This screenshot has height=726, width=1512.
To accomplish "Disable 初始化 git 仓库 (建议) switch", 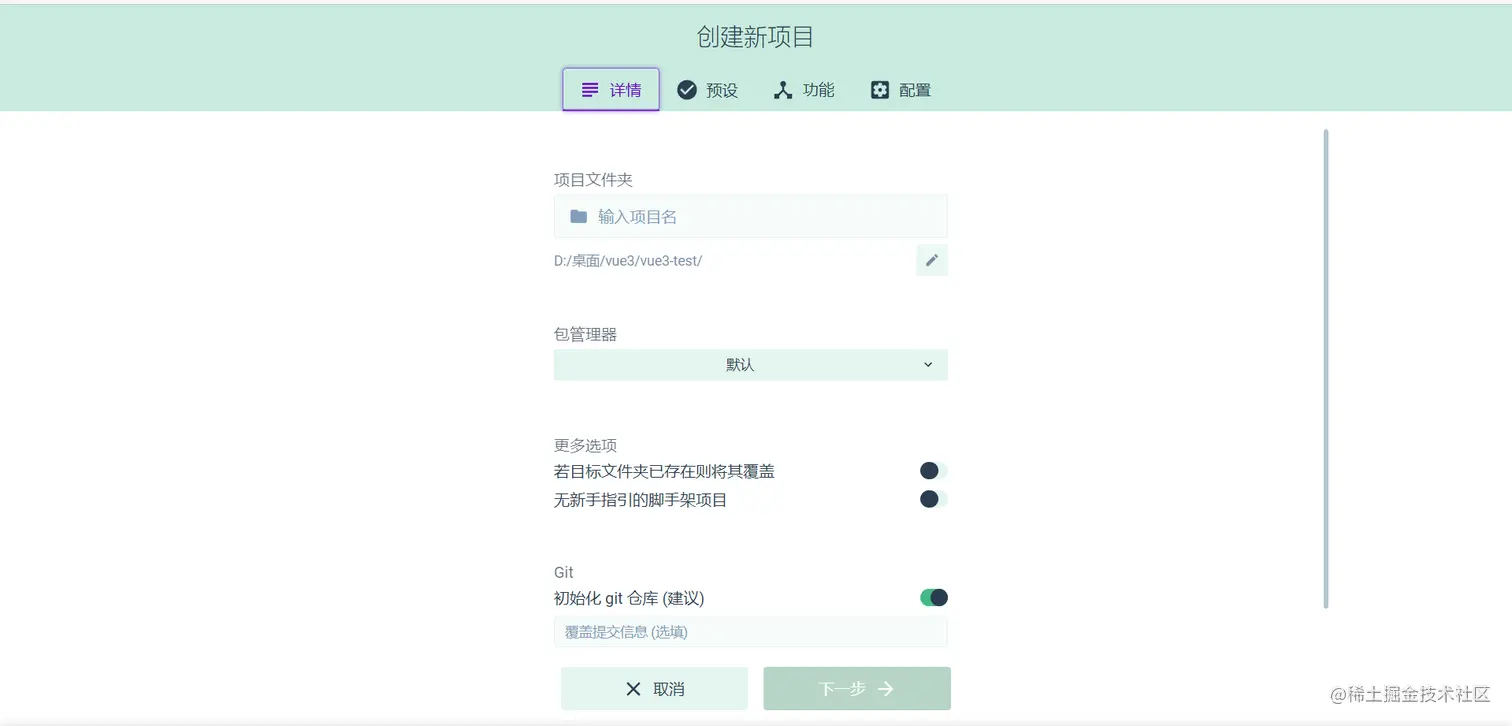I will (934, 598).
